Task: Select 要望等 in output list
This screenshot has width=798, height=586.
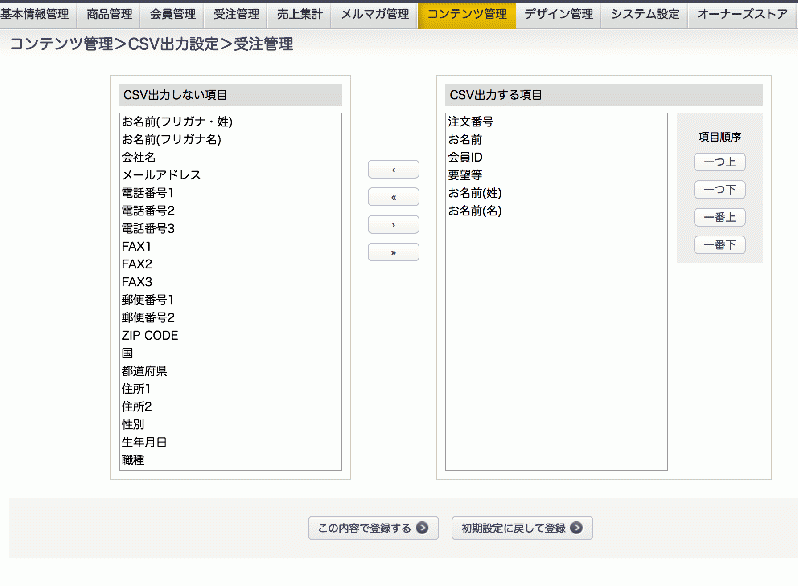Action: (x=556, y=175)
